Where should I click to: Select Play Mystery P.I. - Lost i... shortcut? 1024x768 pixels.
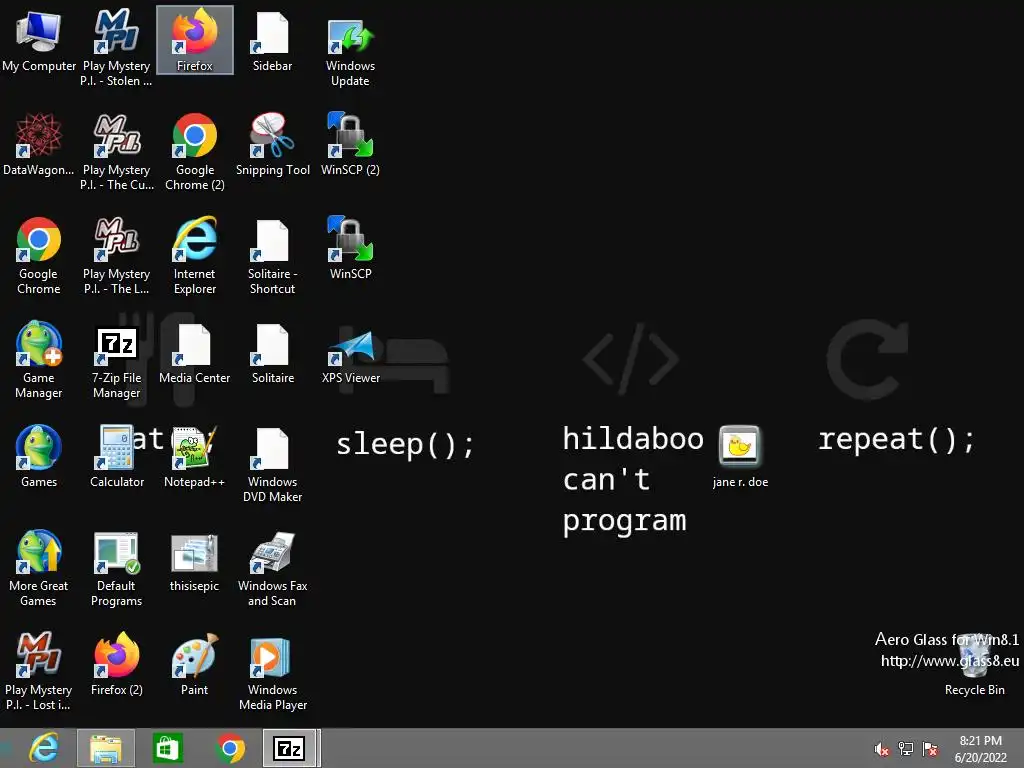tap(39, 672)
